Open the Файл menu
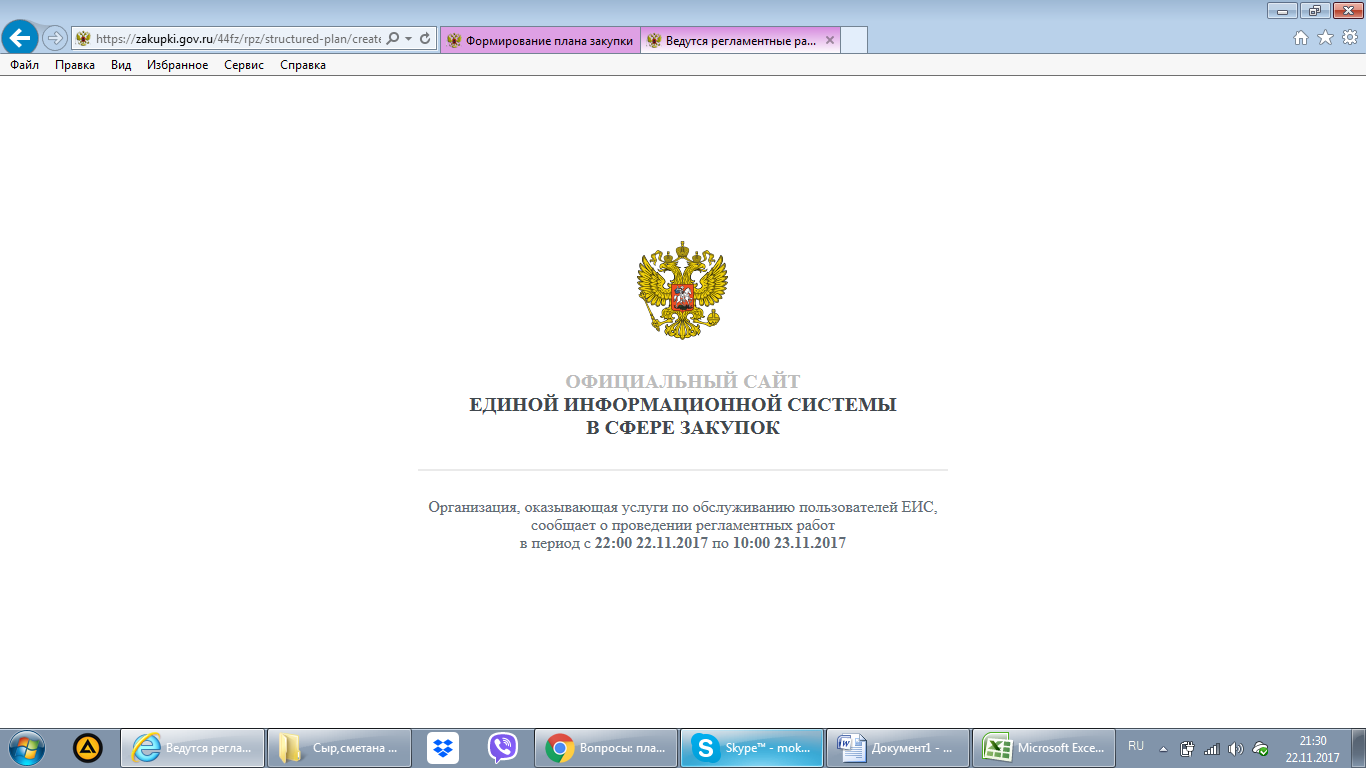 [25, 65]
